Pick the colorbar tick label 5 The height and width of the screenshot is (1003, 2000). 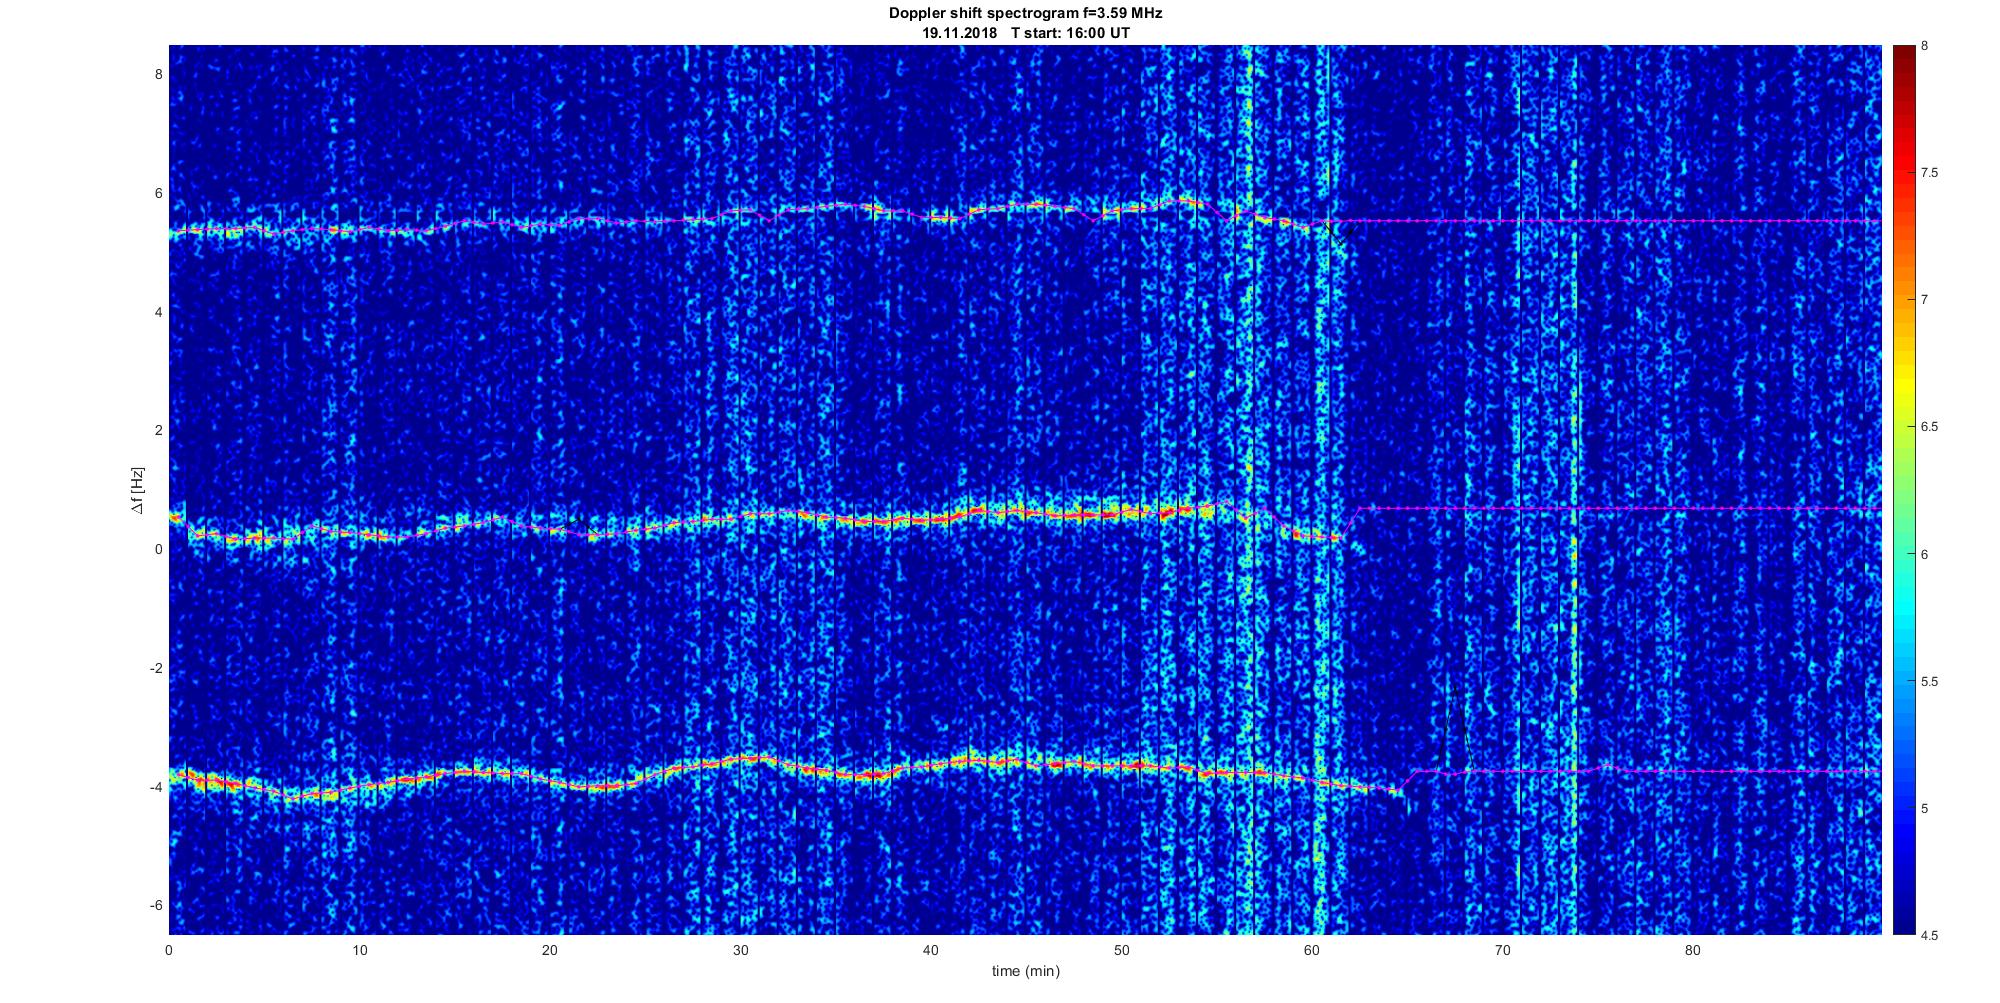click(1924, 809)
